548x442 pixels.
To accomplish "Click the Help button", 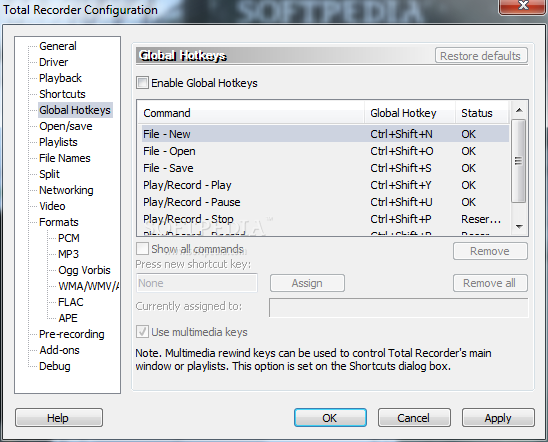I will pyautogui.click(x=59, y=418).
